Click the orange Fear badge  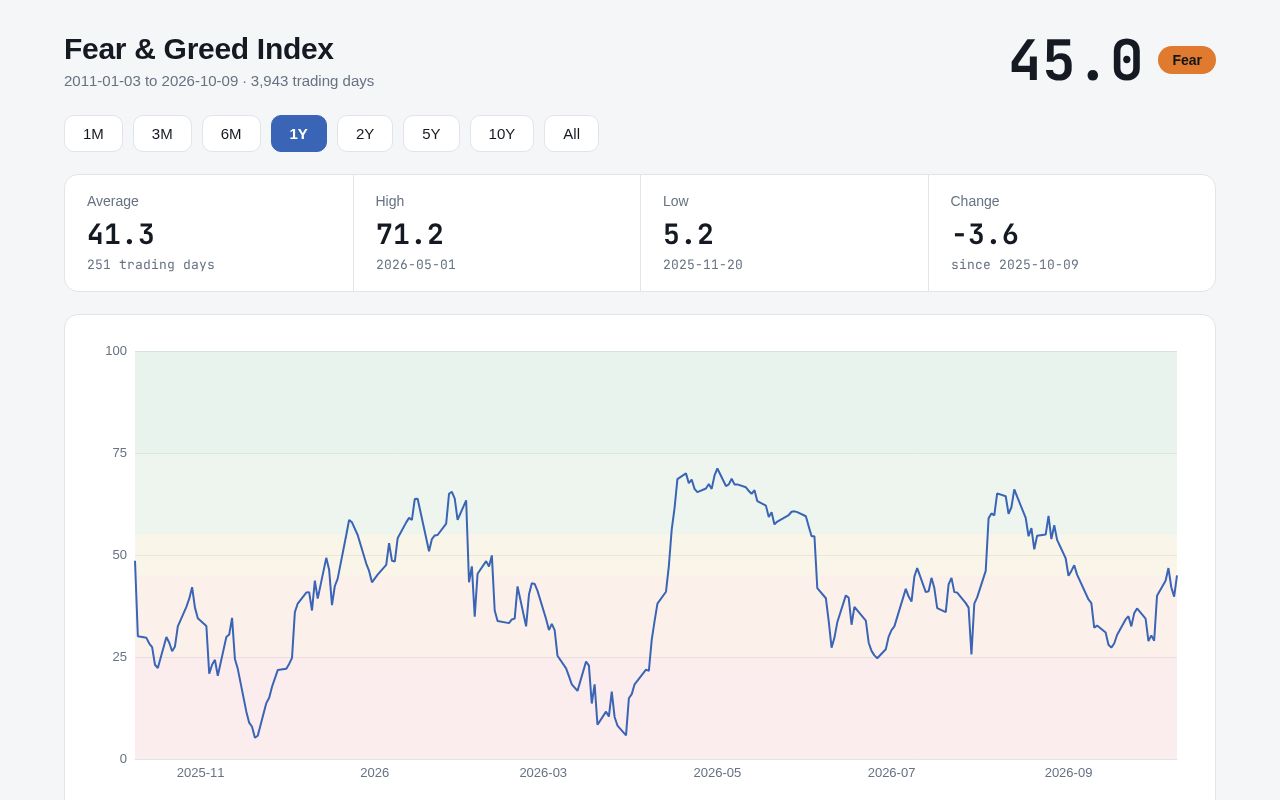[x=1187, y=60]
